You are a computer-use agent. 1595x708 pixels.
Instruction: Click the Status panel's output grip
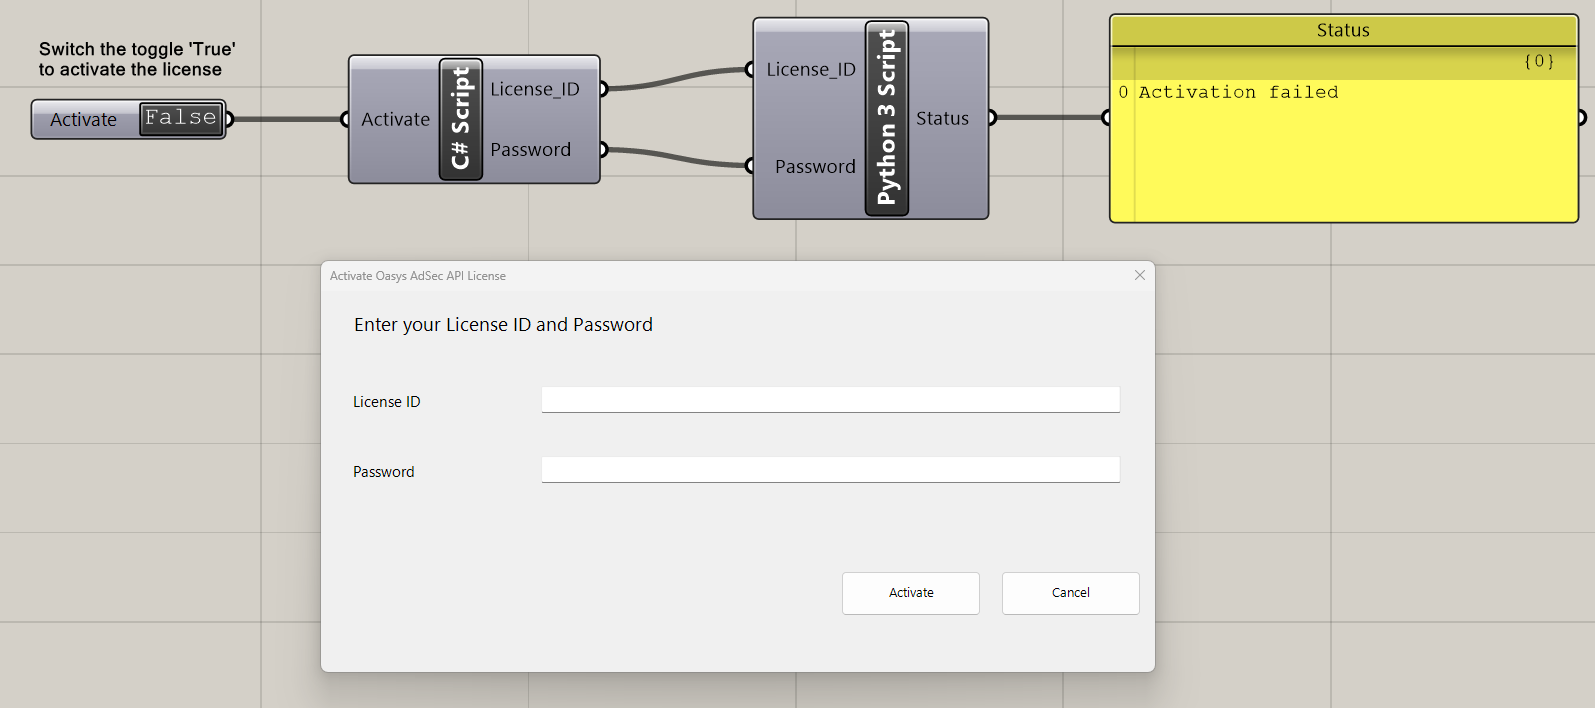[x=1582, y=118]
